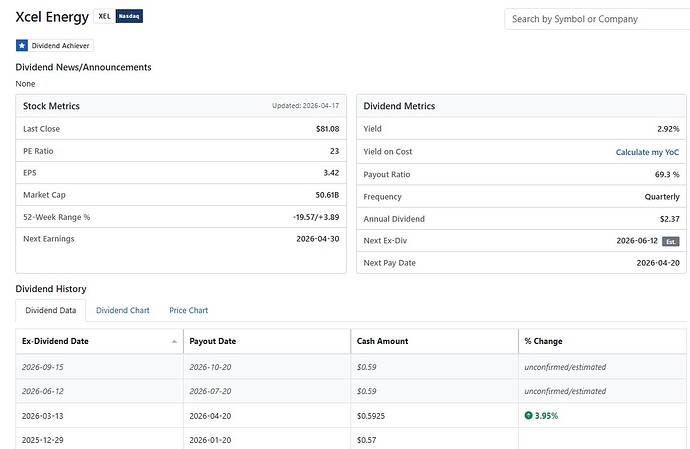This screenshot has width=690, height=449.
Task: Click the Market Cap value 50.61B
Action: click(327, 195)
